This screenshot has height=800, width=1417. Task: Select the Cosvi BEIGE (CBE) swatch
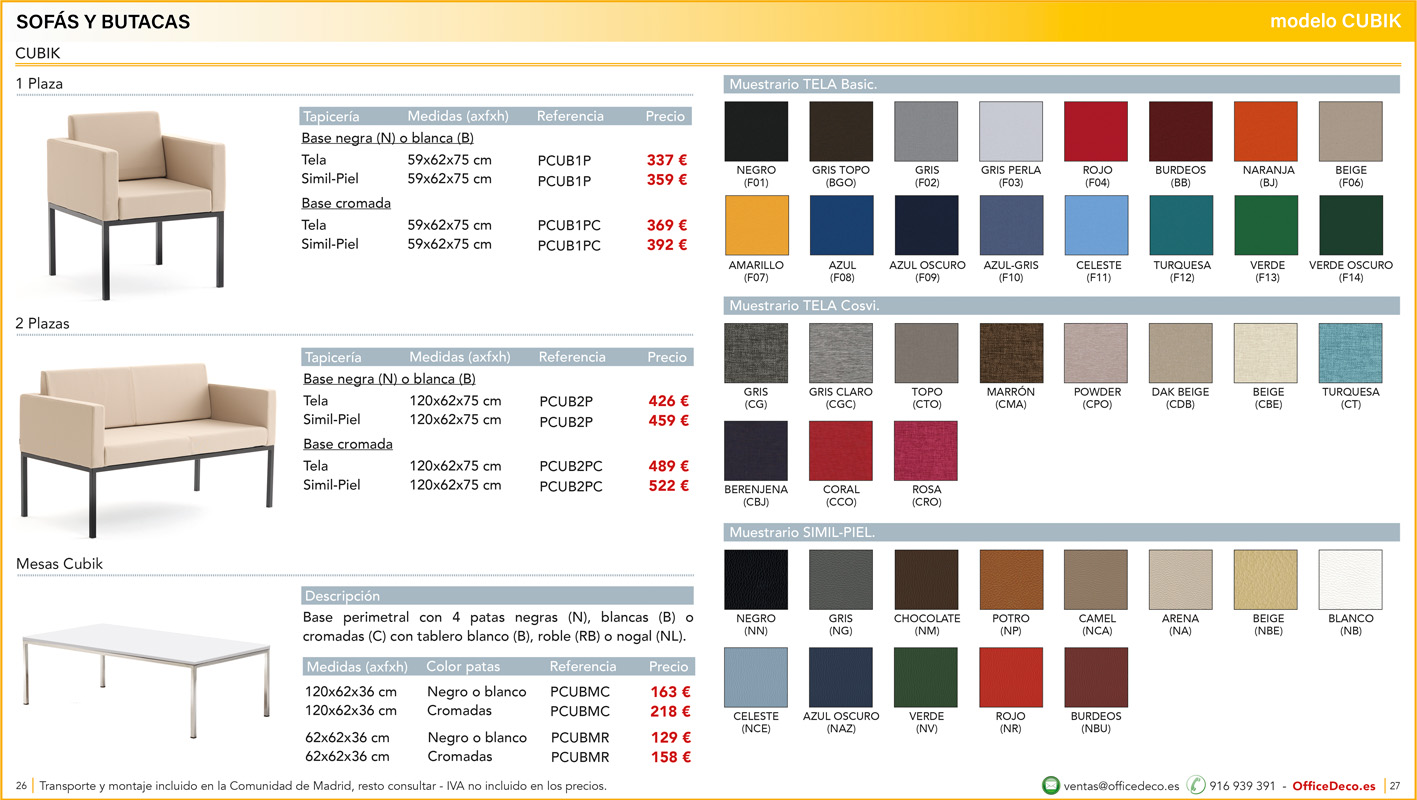(1266, 353)
